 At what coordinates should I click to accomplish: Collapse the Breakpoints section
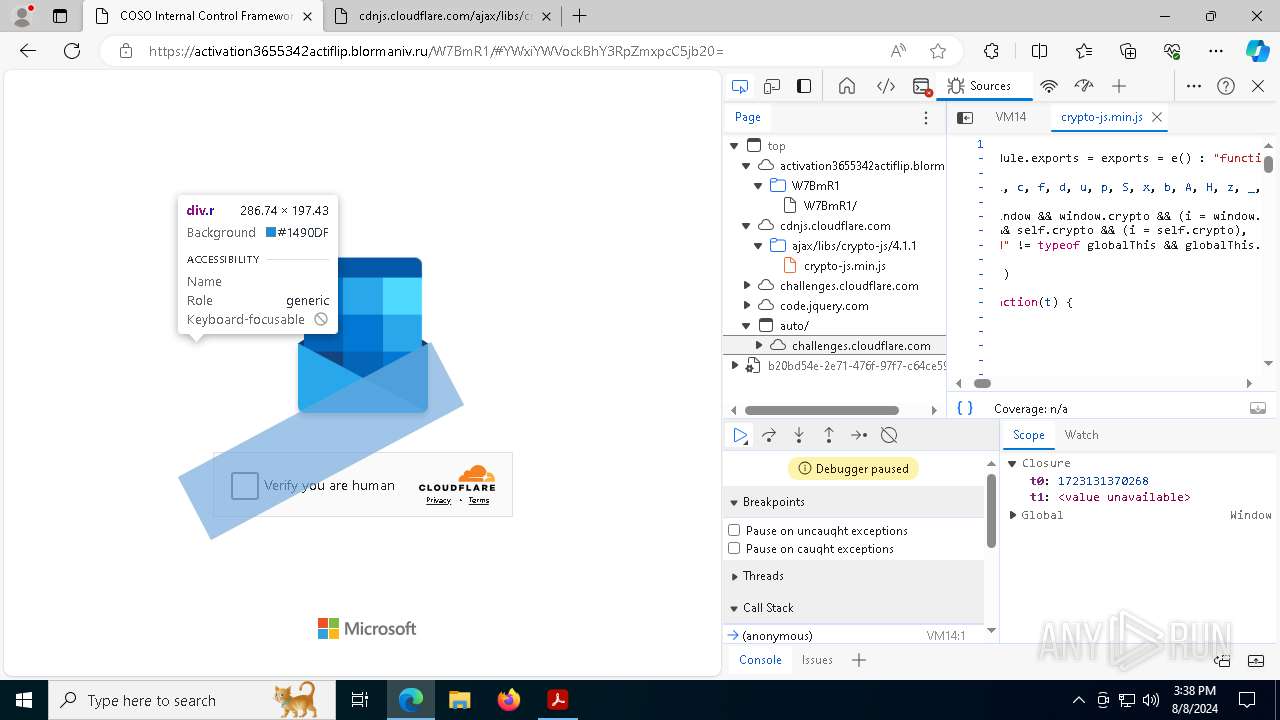[x=734, y=502]
